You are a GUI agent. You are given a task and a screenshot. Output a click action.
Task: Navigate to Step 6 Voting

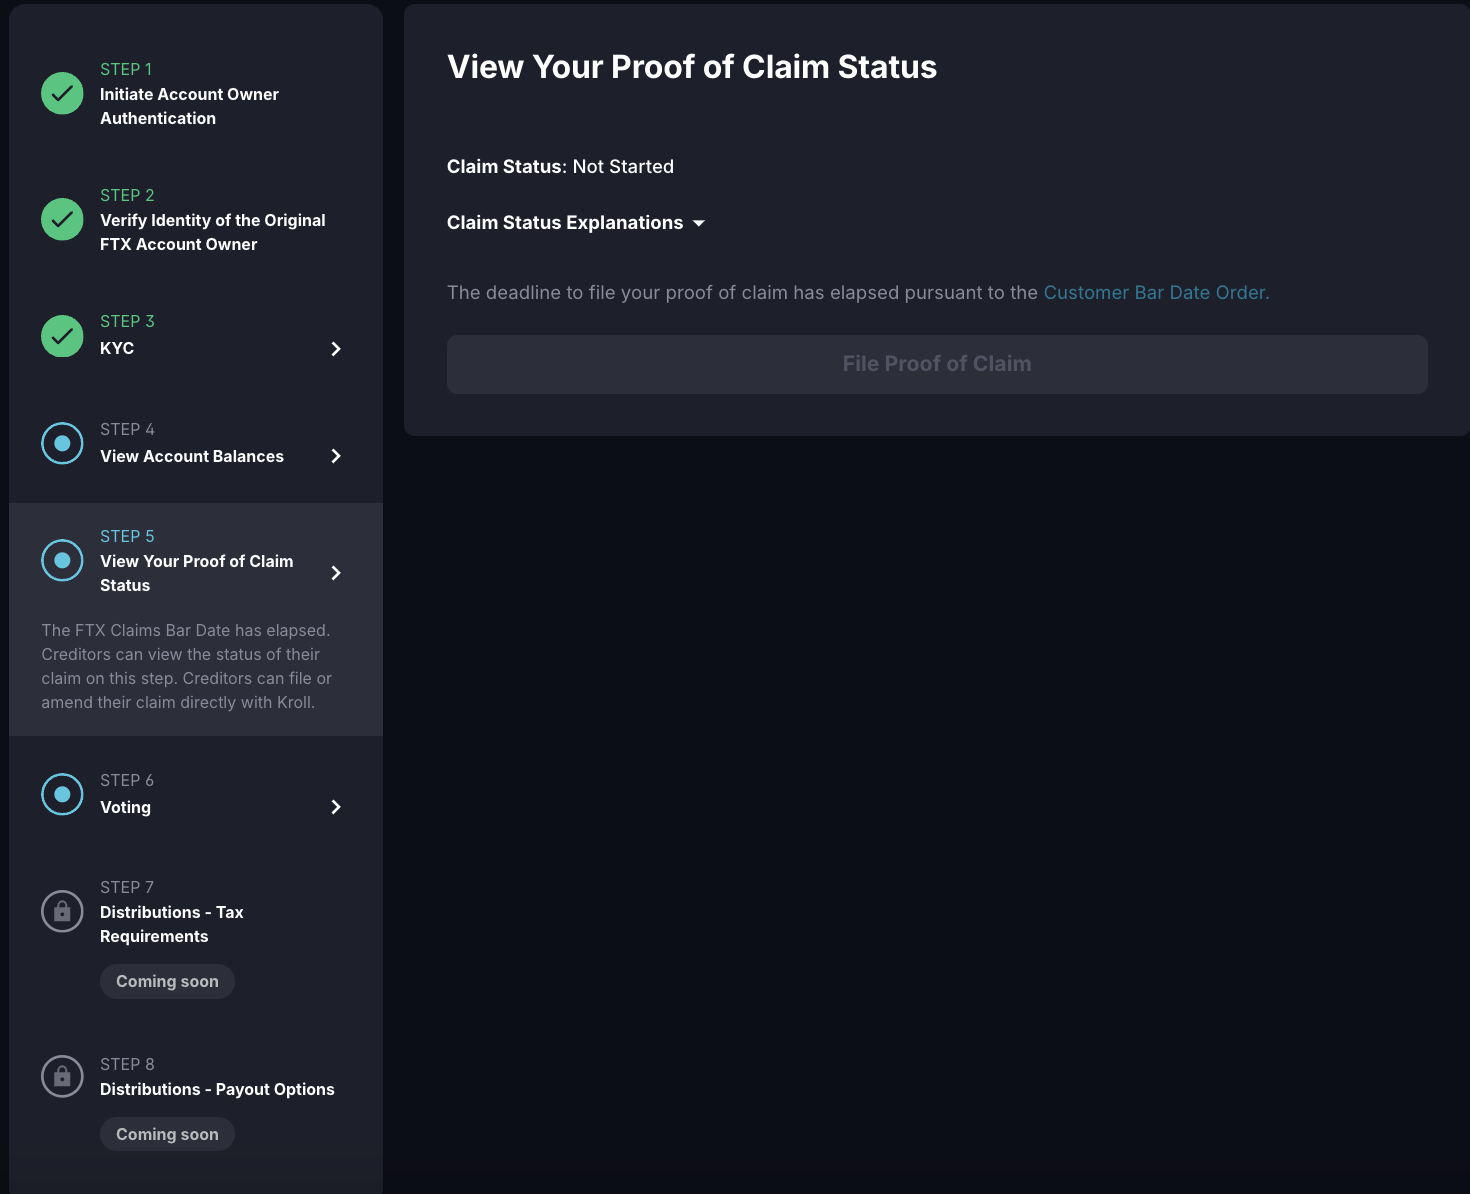(x=126, y=806)
